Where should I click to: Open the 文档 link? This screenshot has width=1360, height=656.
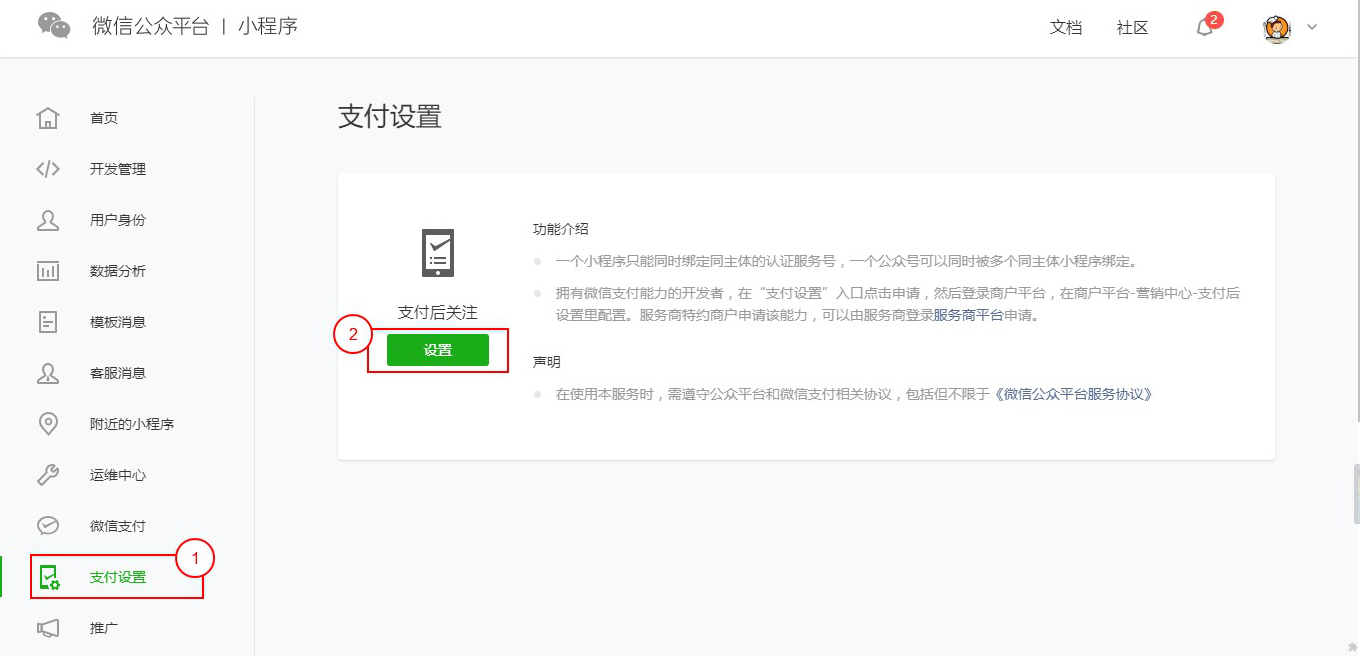(x=1066, y=28)
